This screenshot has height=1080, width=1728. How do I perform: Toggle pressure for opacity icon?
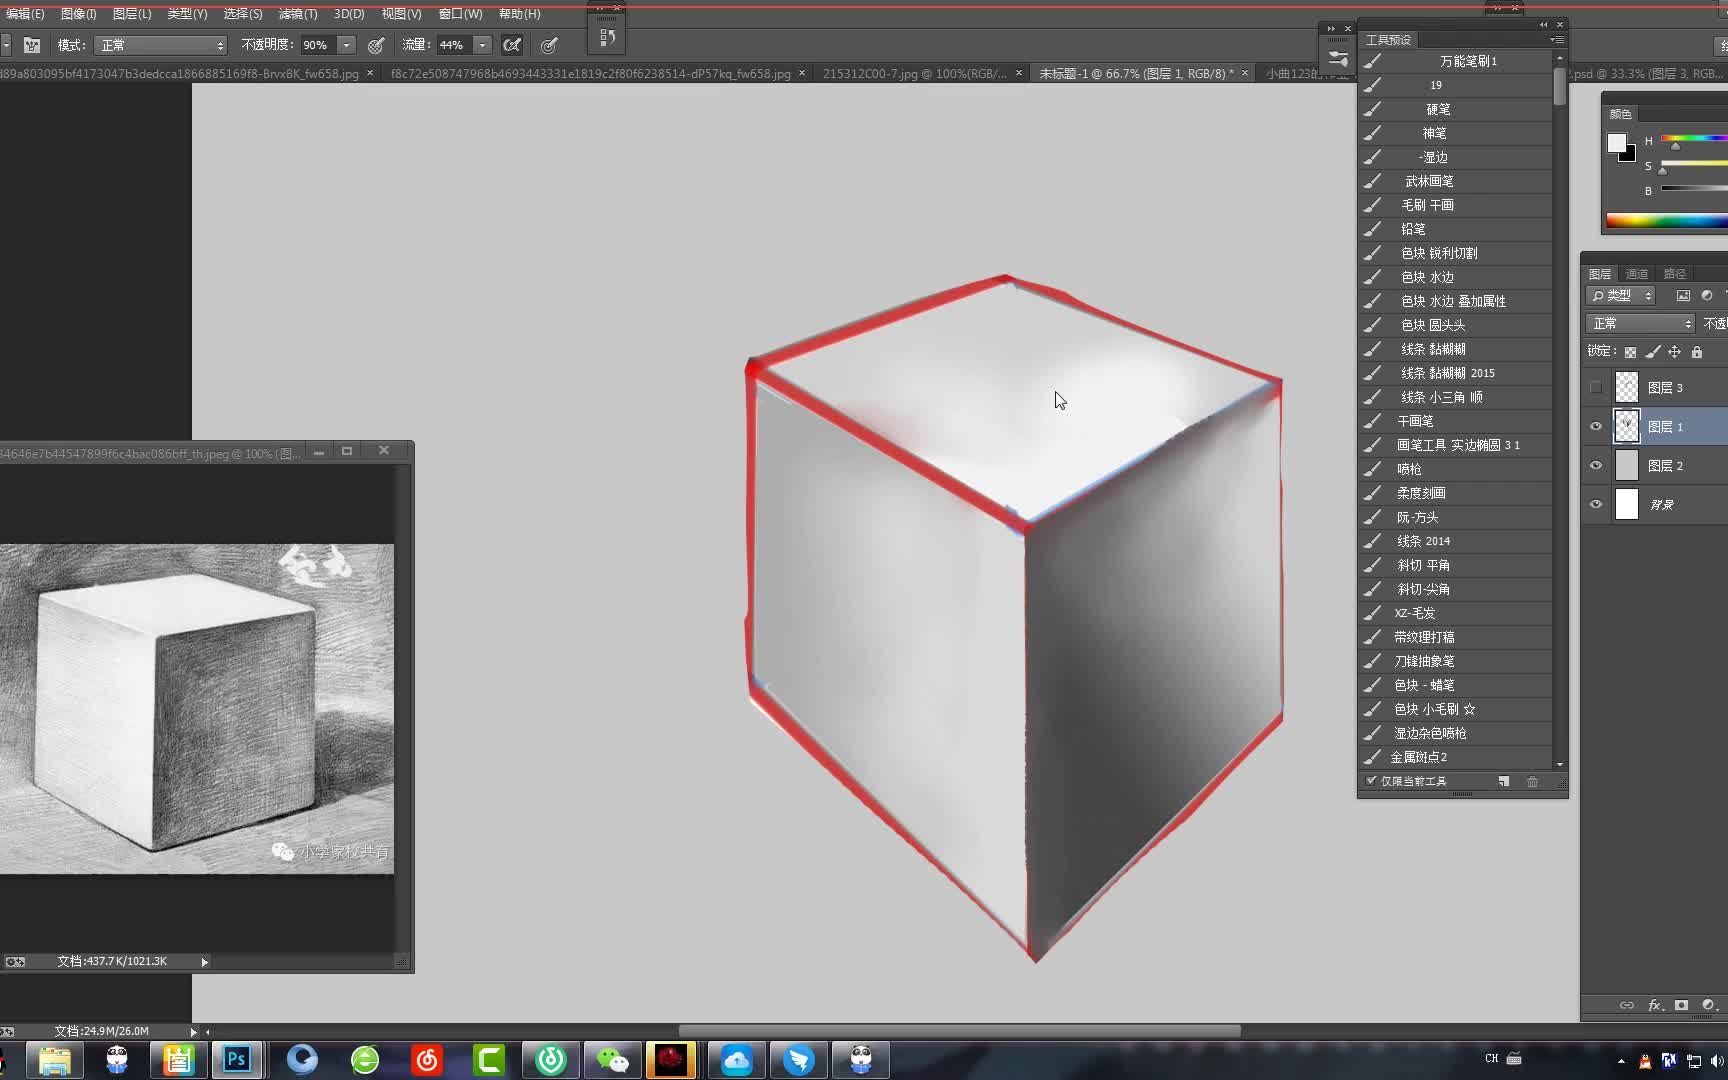pos(376,45)
